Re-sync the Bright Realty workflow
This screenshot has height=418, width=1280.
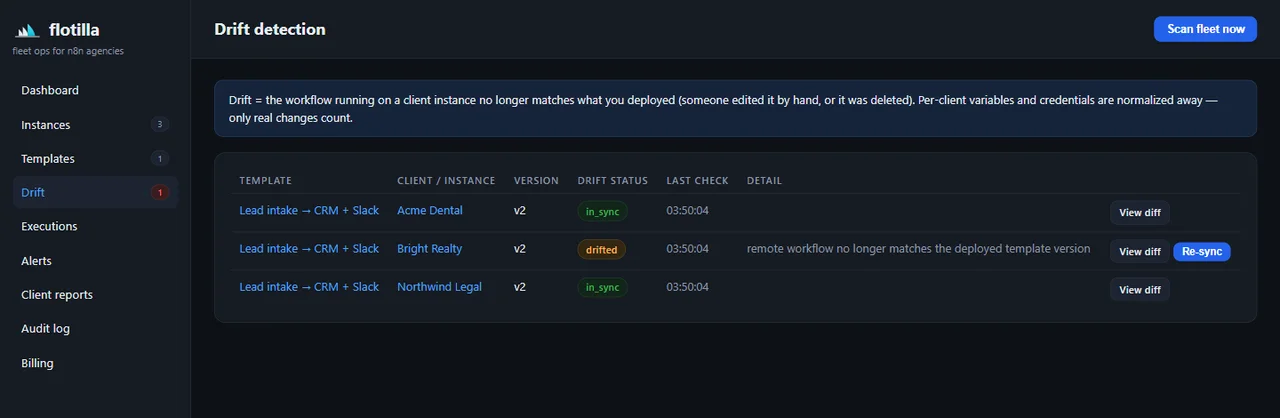1202,252
